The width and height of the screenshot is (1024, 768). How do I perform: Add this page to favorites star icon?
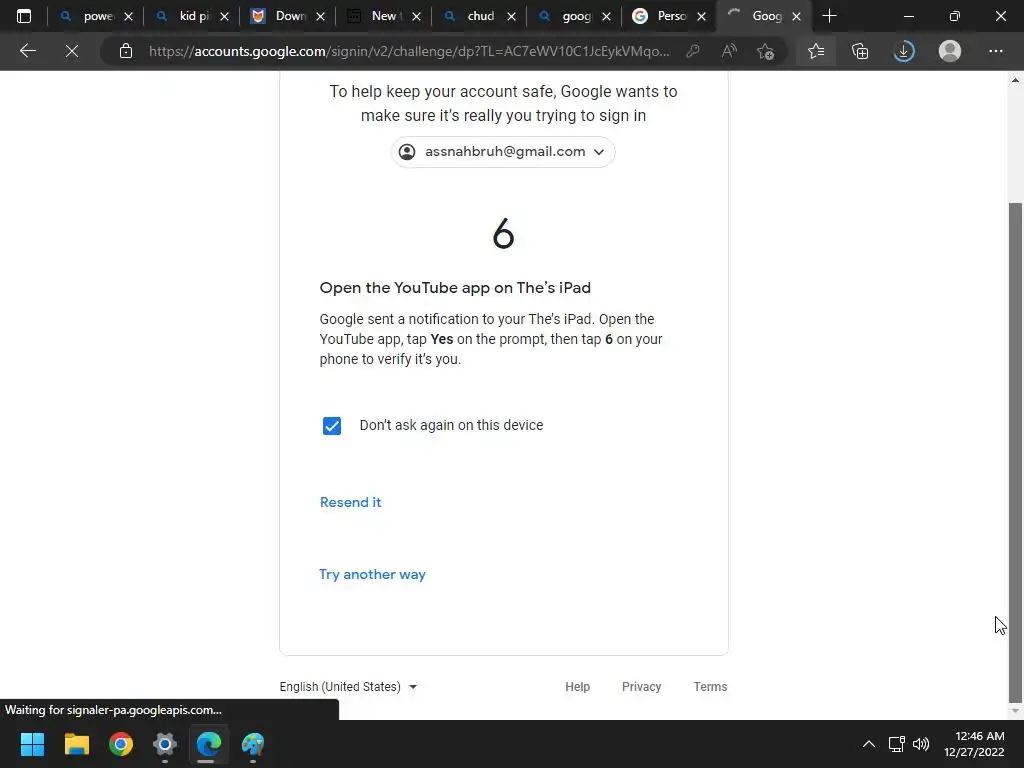(765, 51)
